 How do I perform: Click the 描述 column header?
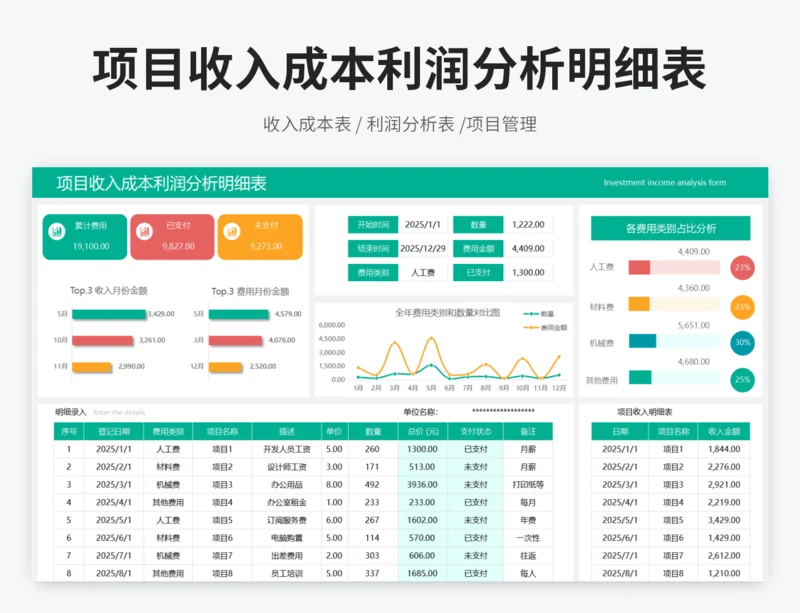(x=287, y=432)
